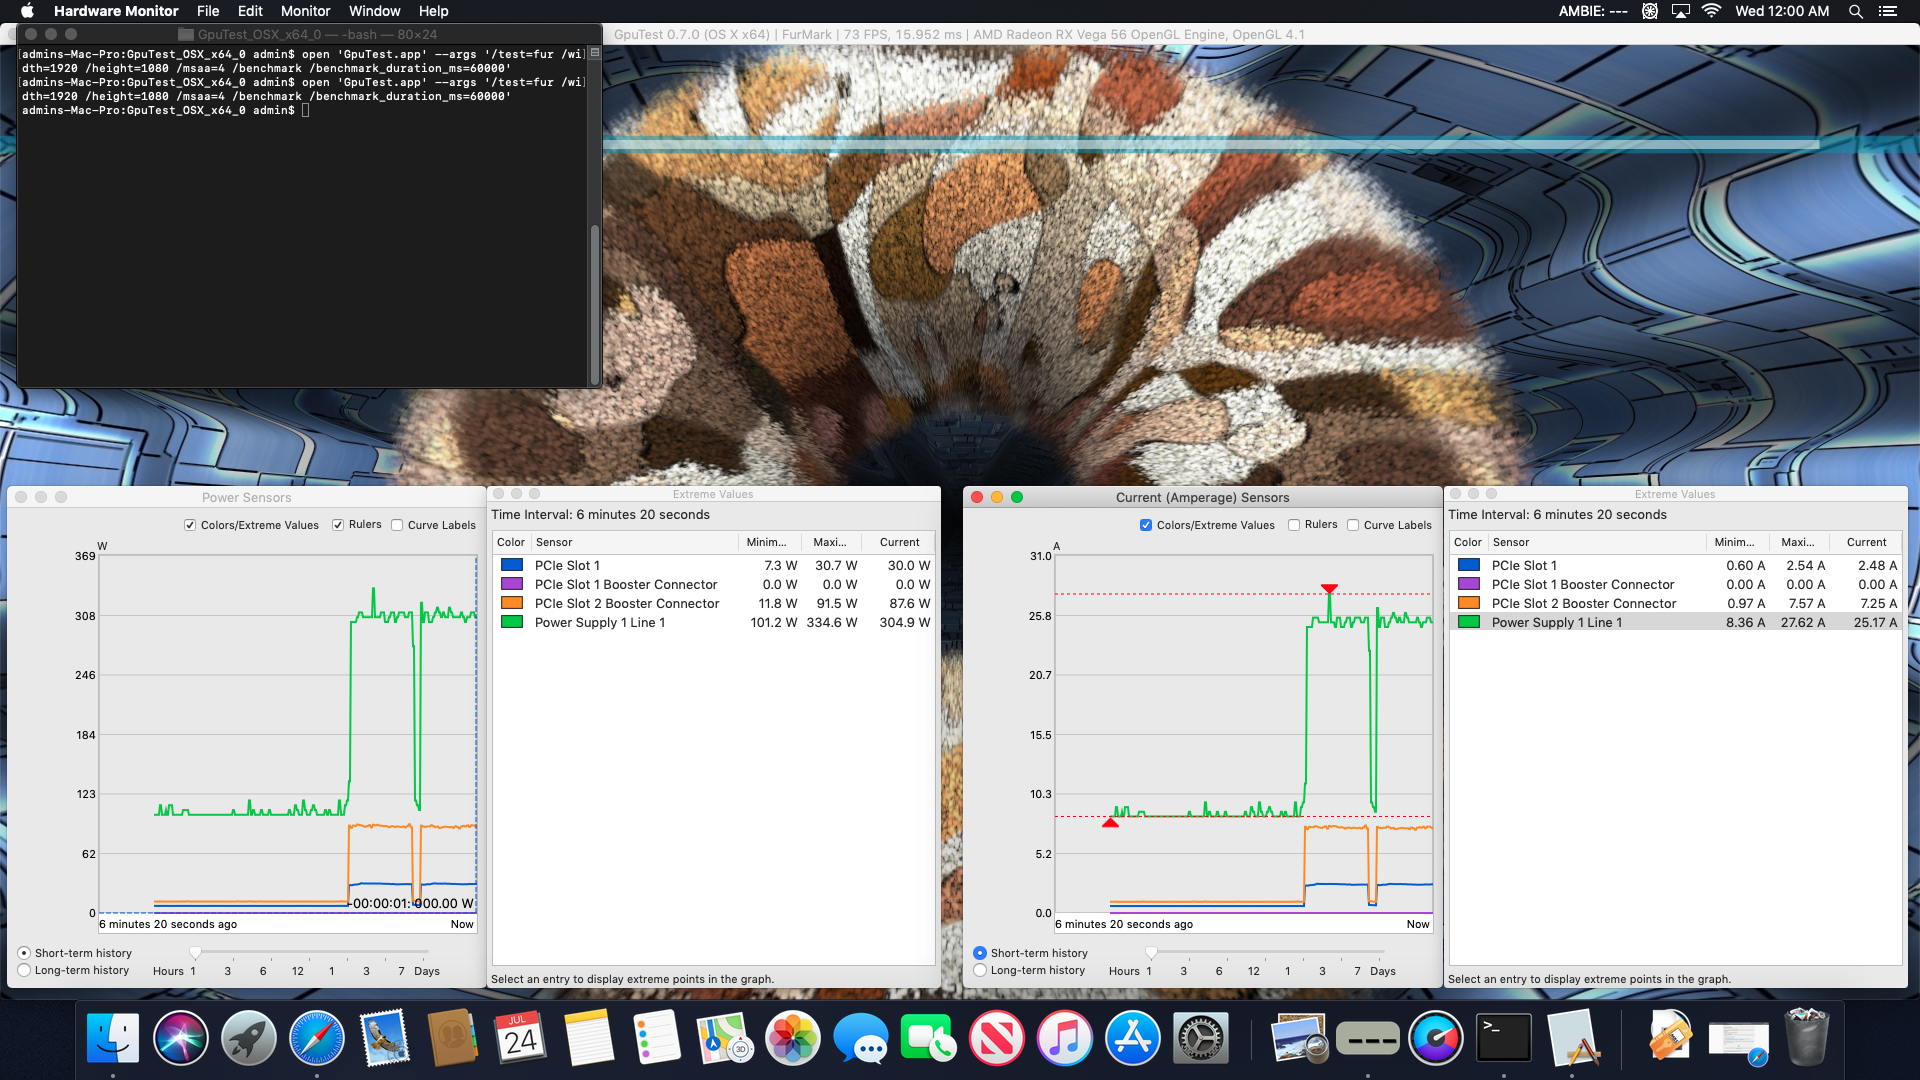
Task: Open the Apple menu
Action: coord(27,11)
